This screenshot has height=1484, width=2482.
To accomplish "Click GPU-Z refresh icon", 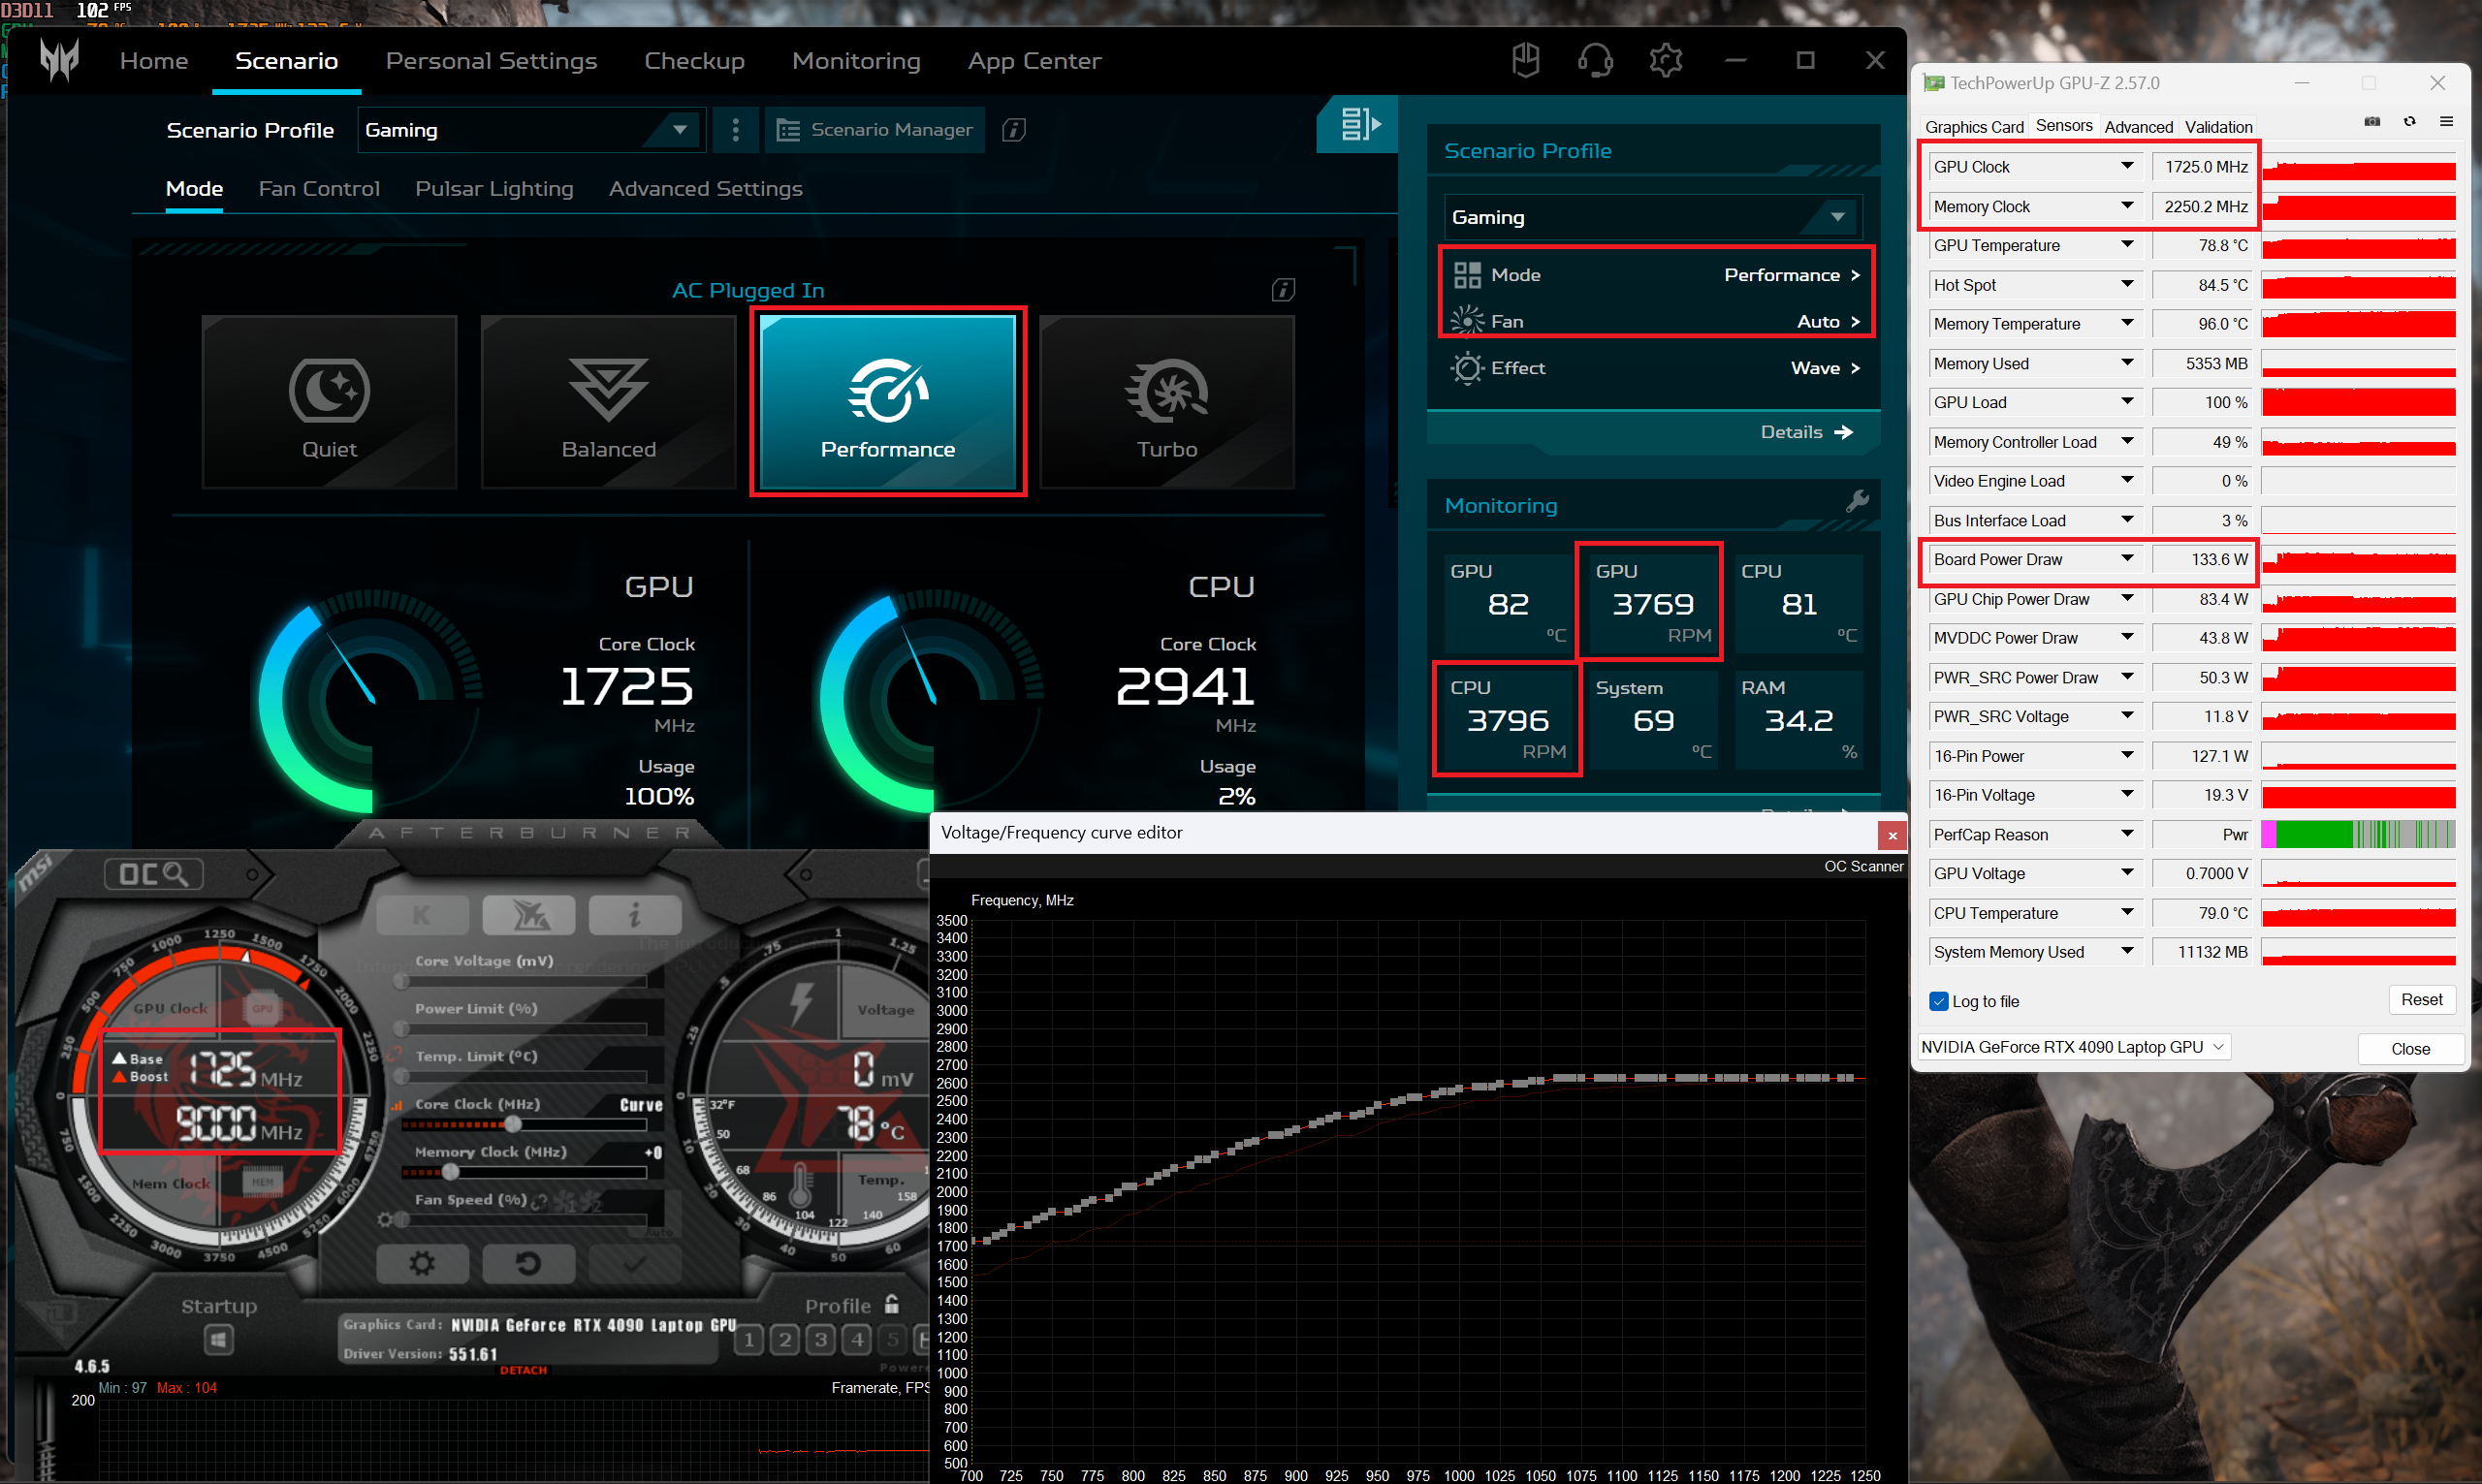I will pyautogui.click(x=2410, y=121).
